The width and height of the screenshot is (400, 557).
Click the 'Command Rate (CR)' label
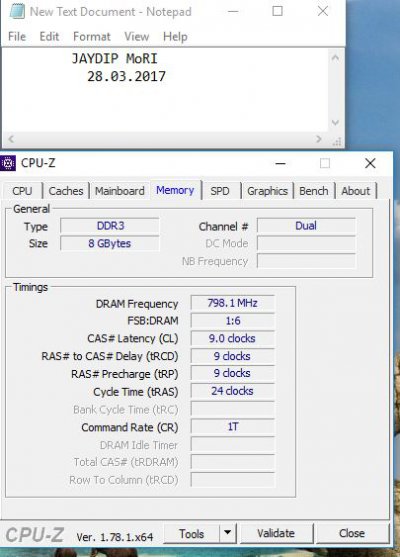pos(130,427)
